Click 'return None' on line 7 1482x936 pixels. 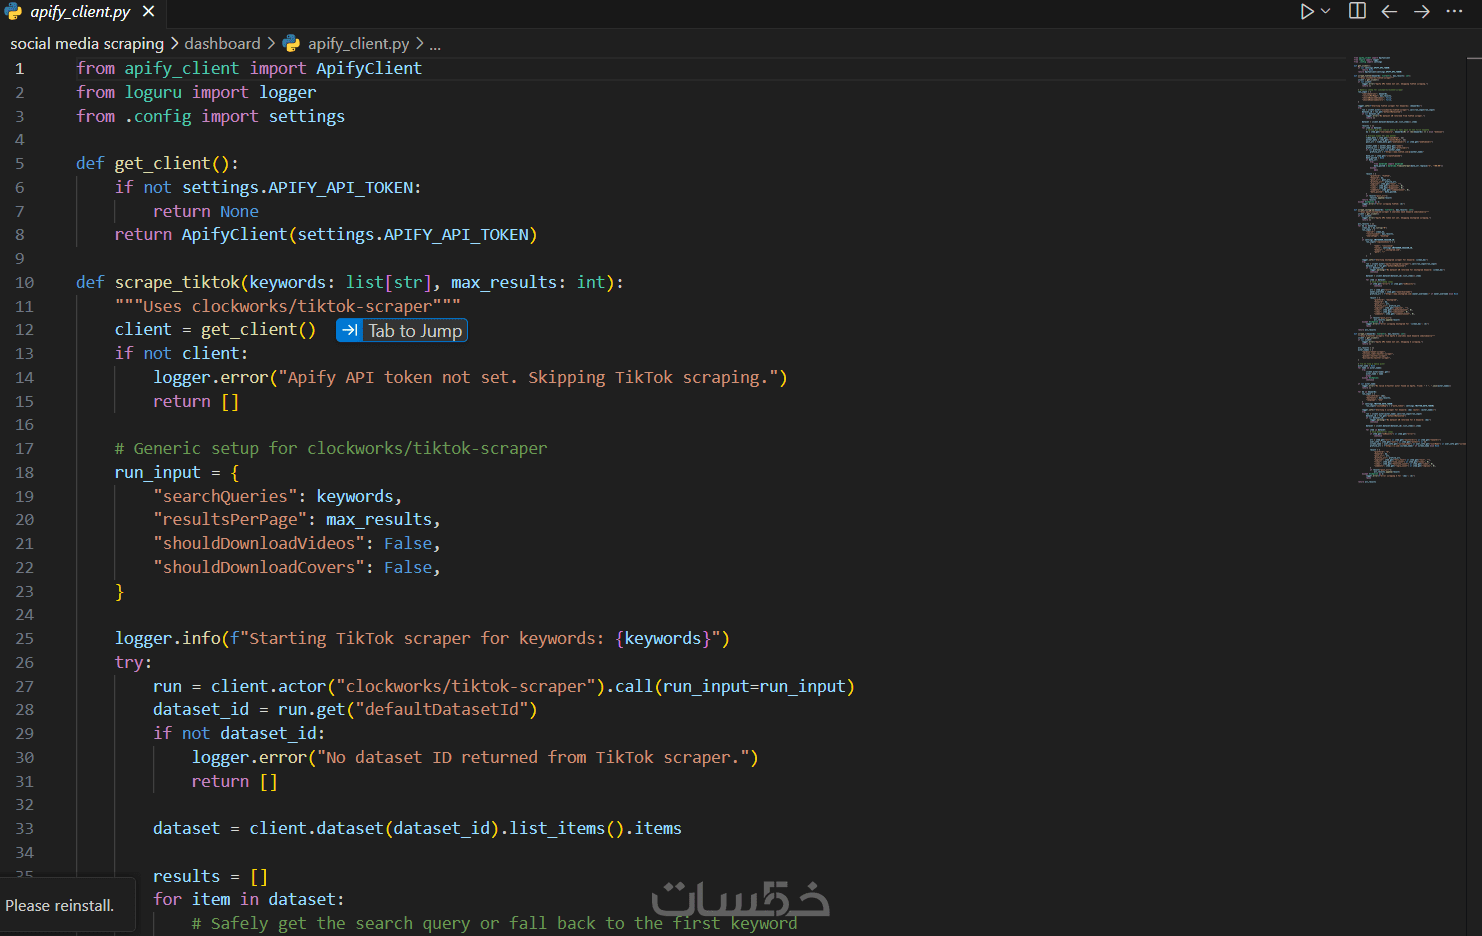point(206,212)
